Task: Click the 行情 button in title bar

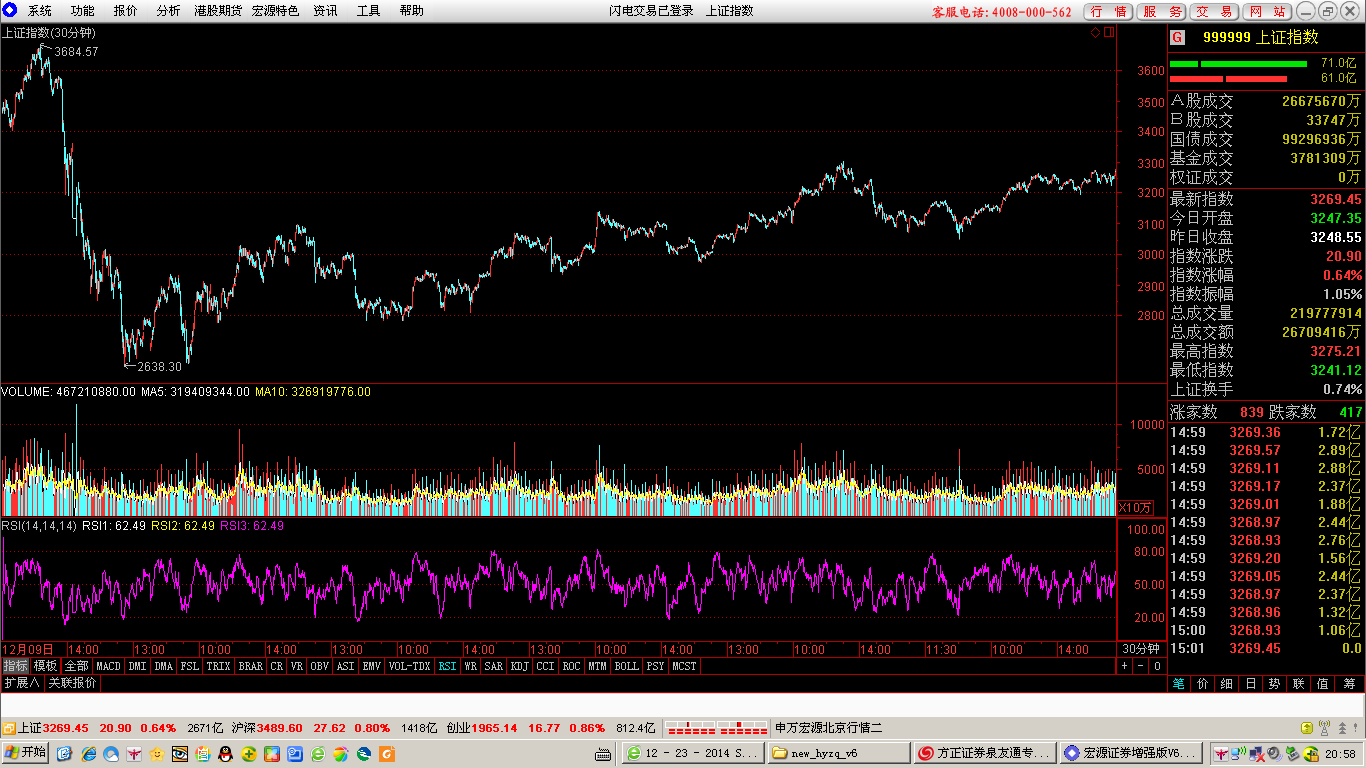Action: tap(1108, 11)
